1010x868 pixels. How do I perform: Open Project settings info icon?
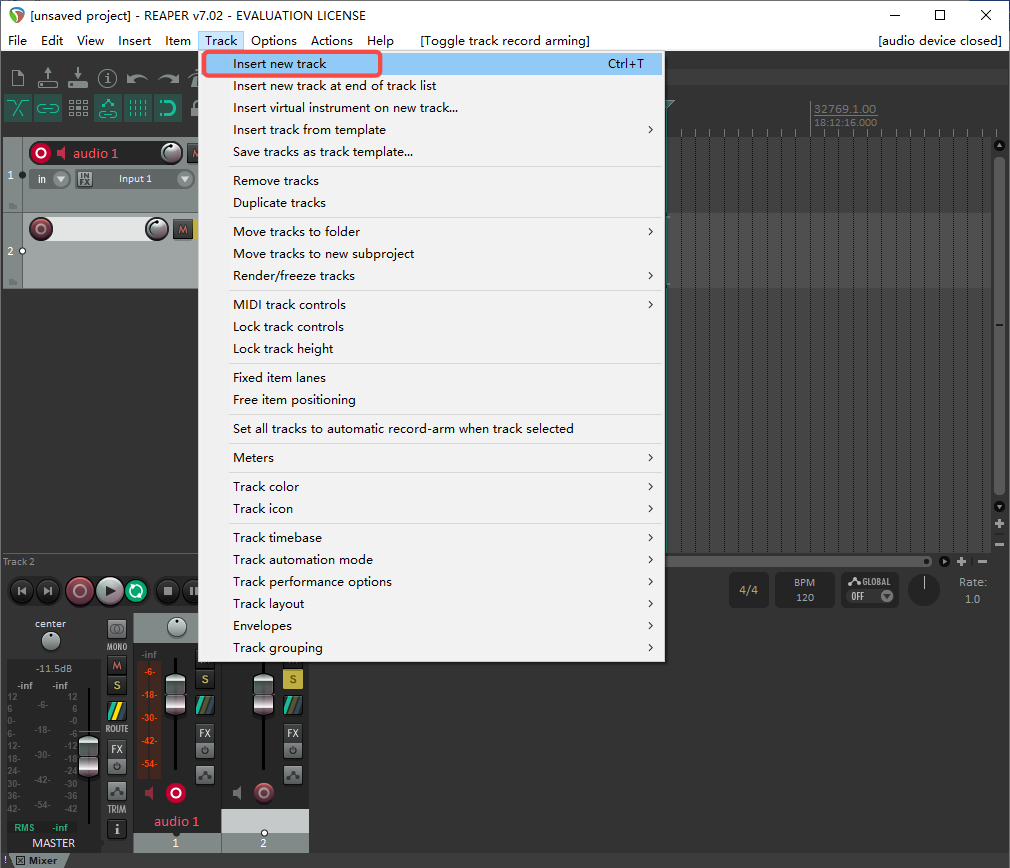[x=107, y=79]
